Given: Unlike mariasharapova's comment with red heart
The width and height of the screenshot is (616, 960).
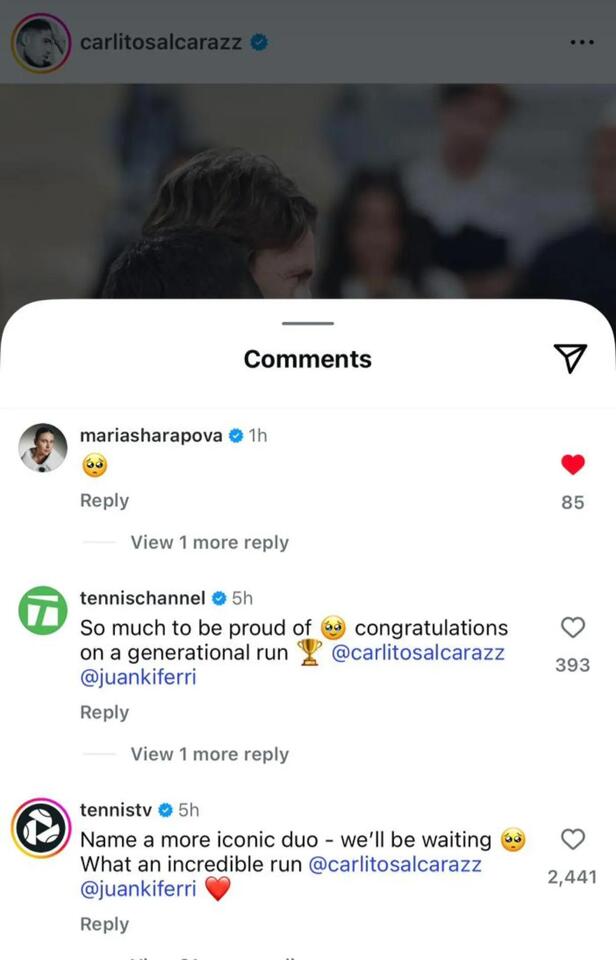Looking at the screenshot, I should 572,465.
